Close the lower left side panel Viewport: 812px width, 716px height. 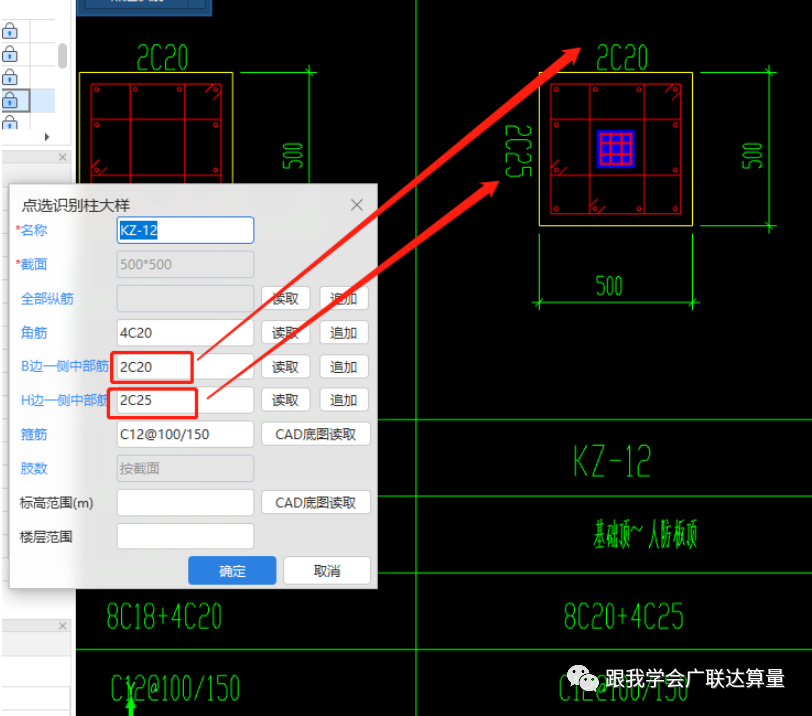click(63, 626)
